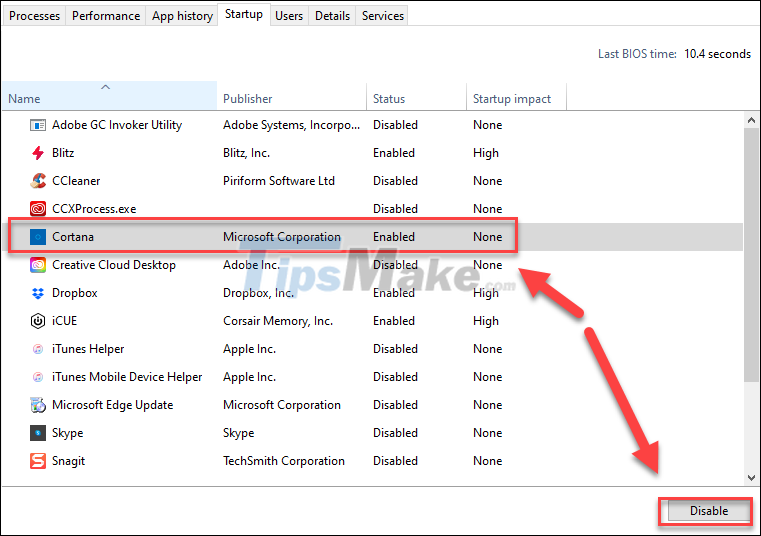Screen dimensions: 761x536
Task: Switch to the Processes tab
Action: [34, 16]
